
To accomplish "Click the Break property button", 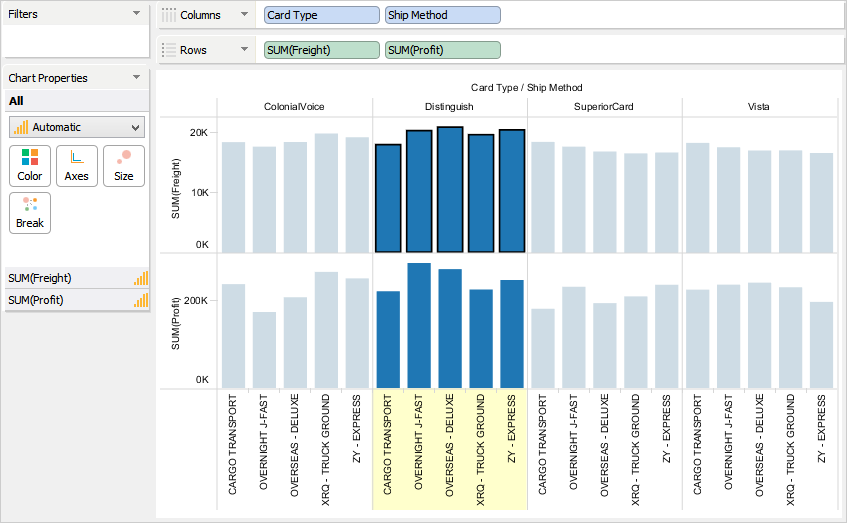I will [30, 212].
